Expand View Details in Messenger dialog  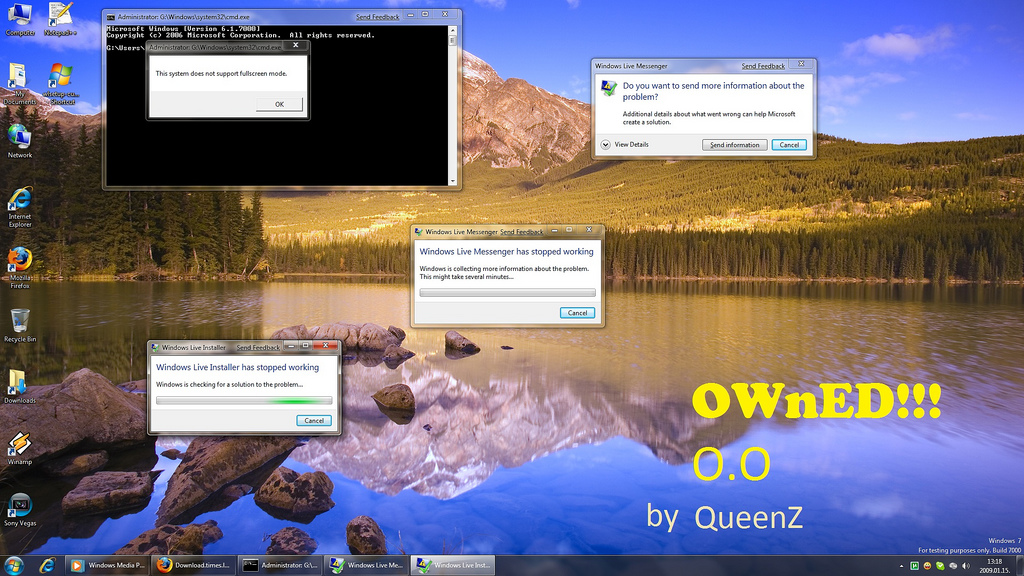coord(605,144)
